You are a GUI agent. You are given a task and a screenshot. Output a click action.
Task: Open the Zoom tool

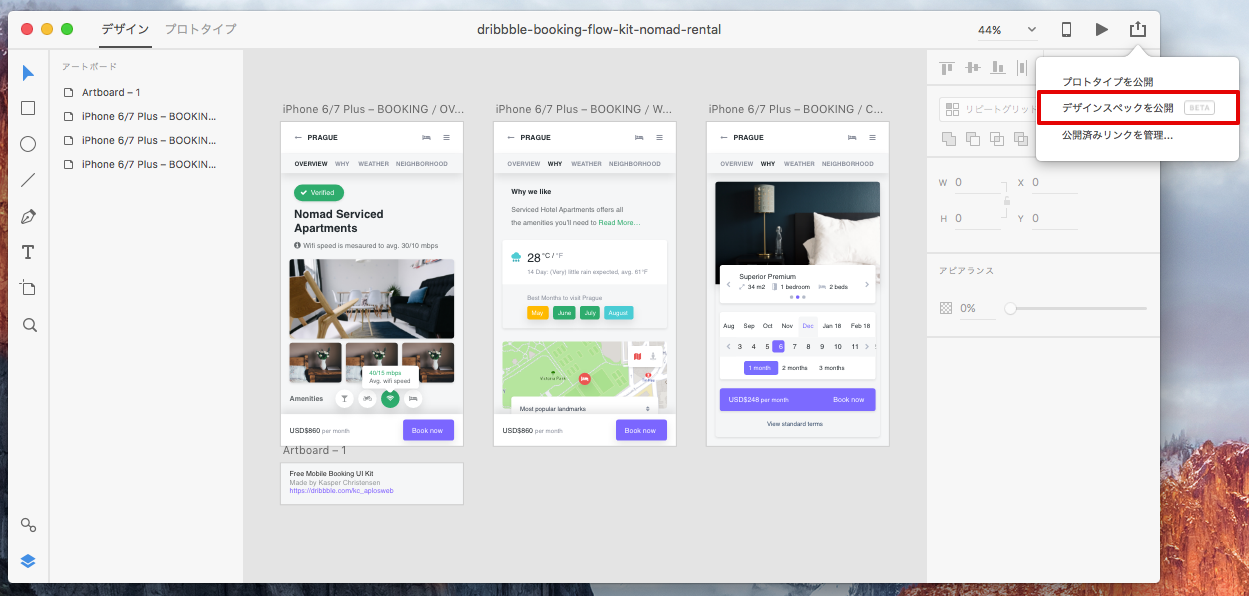point(28,324)
